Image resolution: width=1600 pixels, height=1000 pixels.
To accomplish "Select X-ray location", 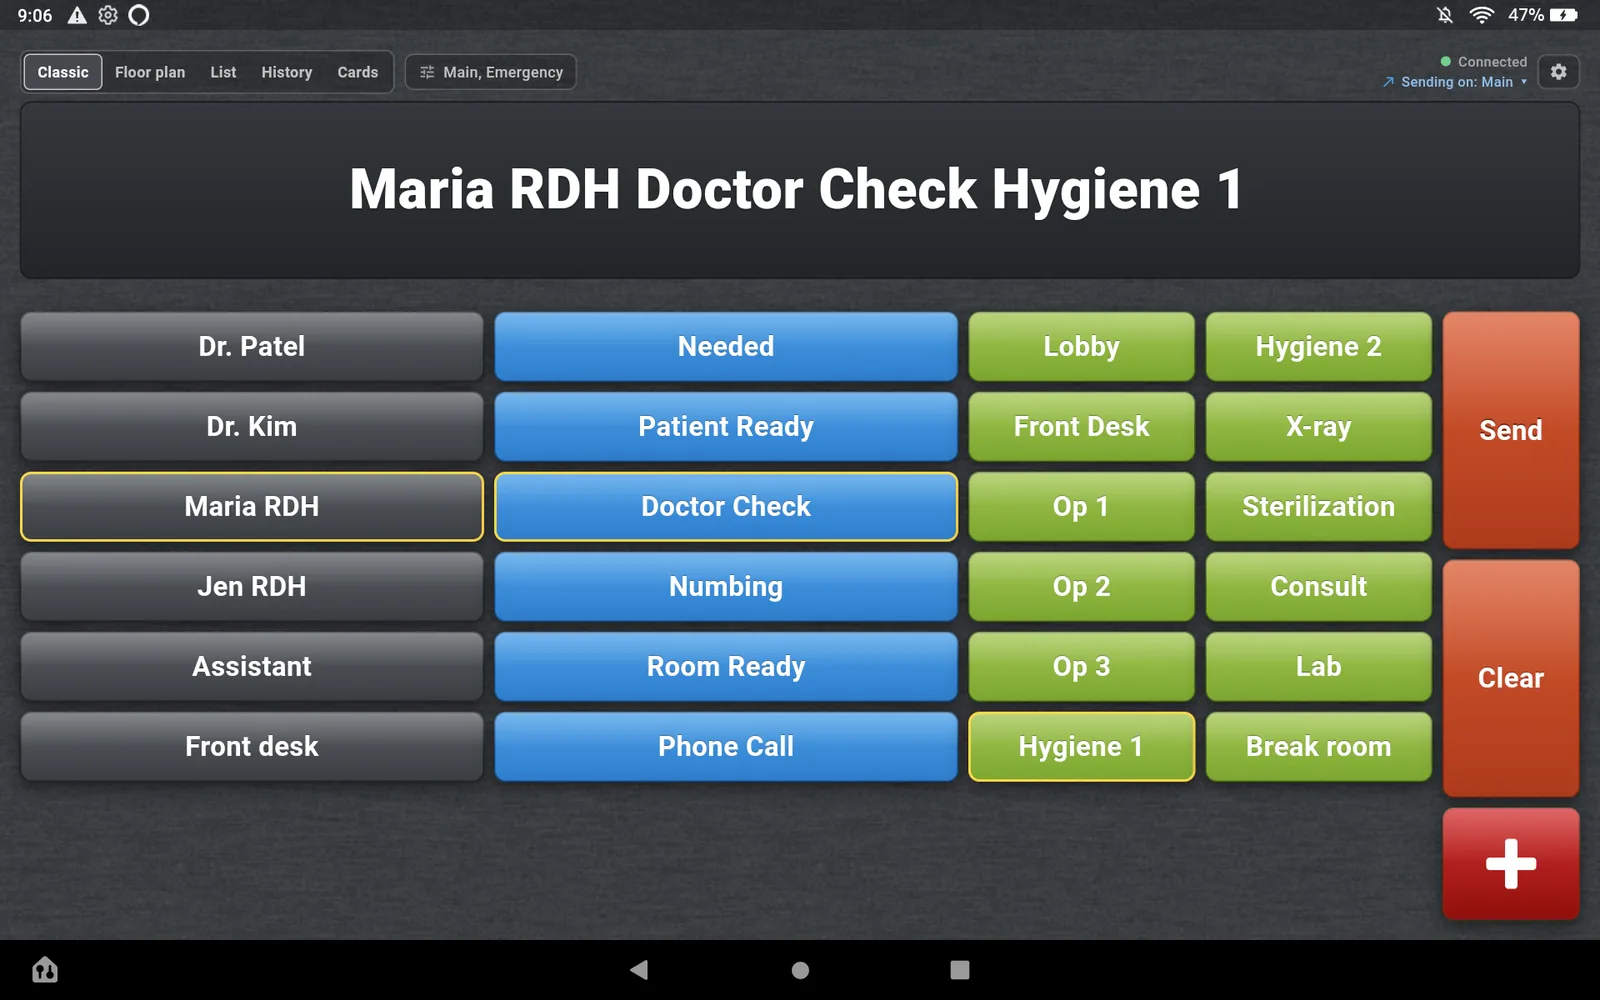I will point(1318,426).
